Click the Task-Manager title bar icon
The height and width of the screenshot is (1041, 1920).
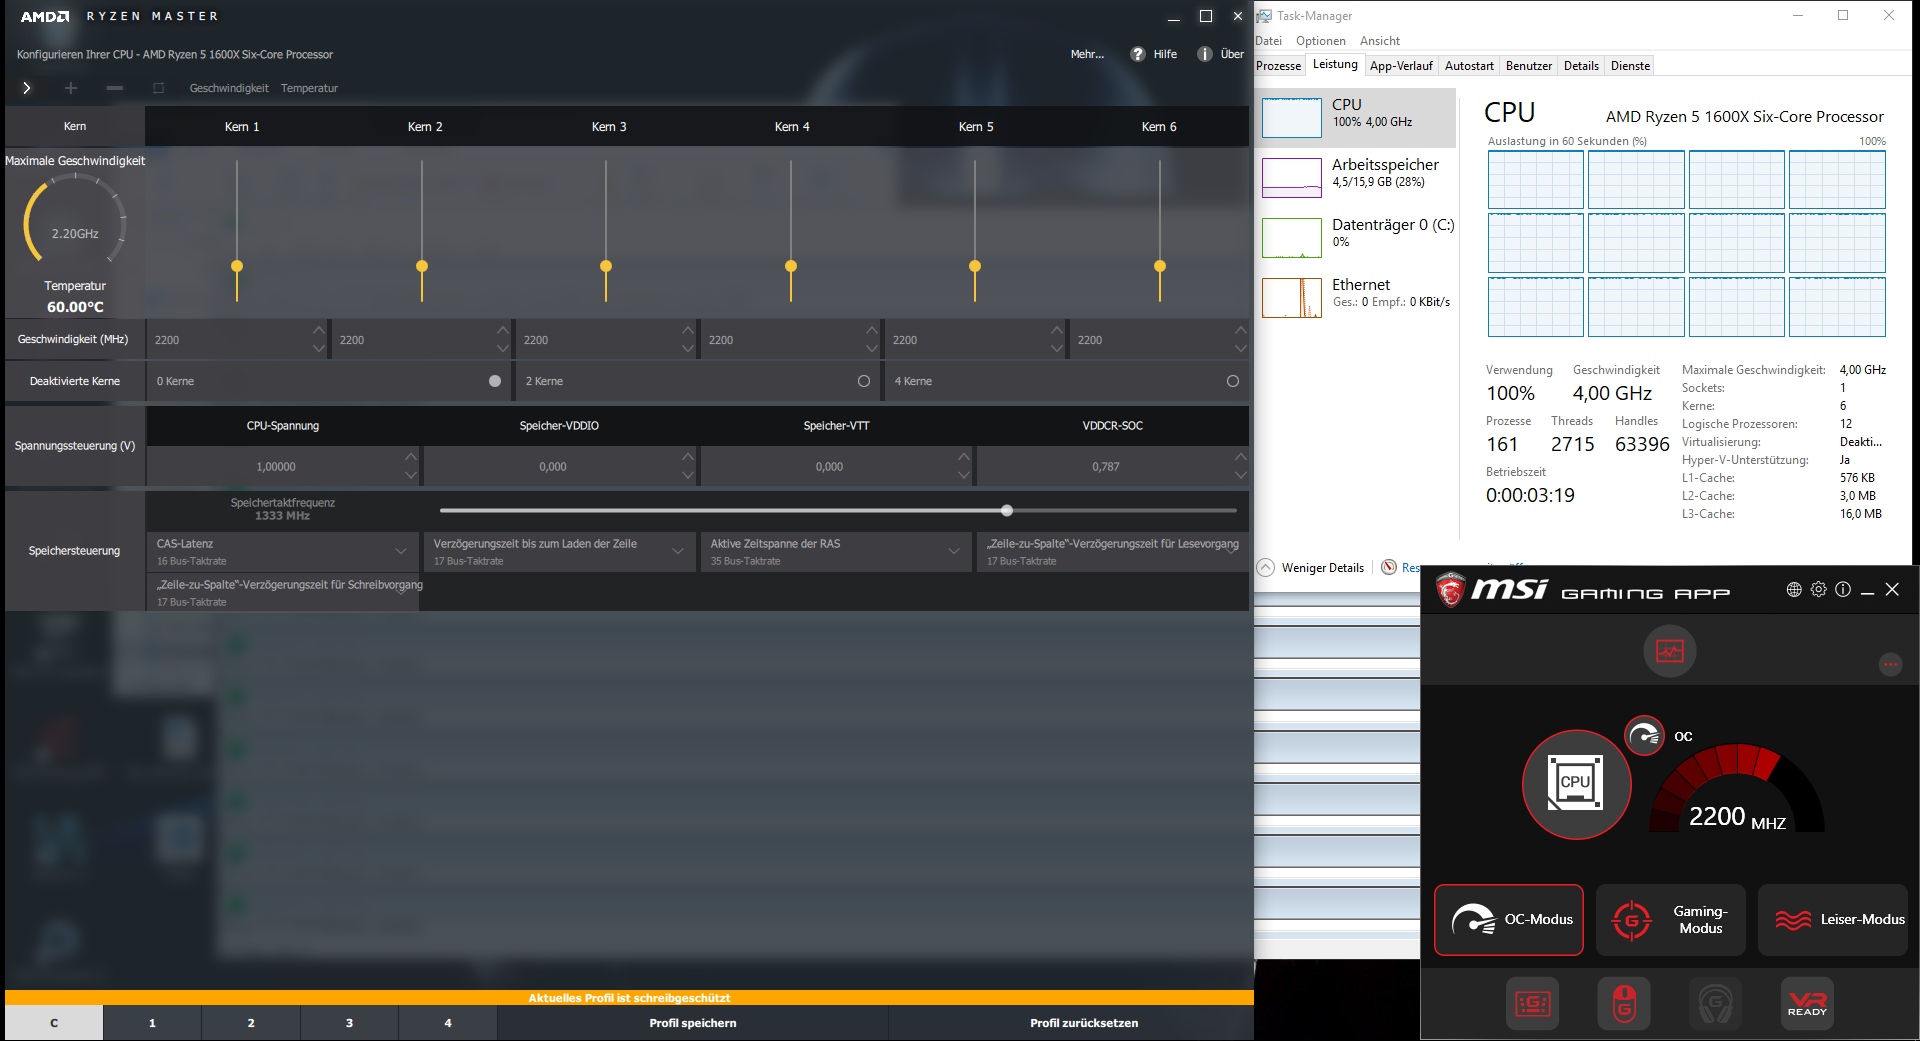pyautogui.click(x=1264, y=16)
